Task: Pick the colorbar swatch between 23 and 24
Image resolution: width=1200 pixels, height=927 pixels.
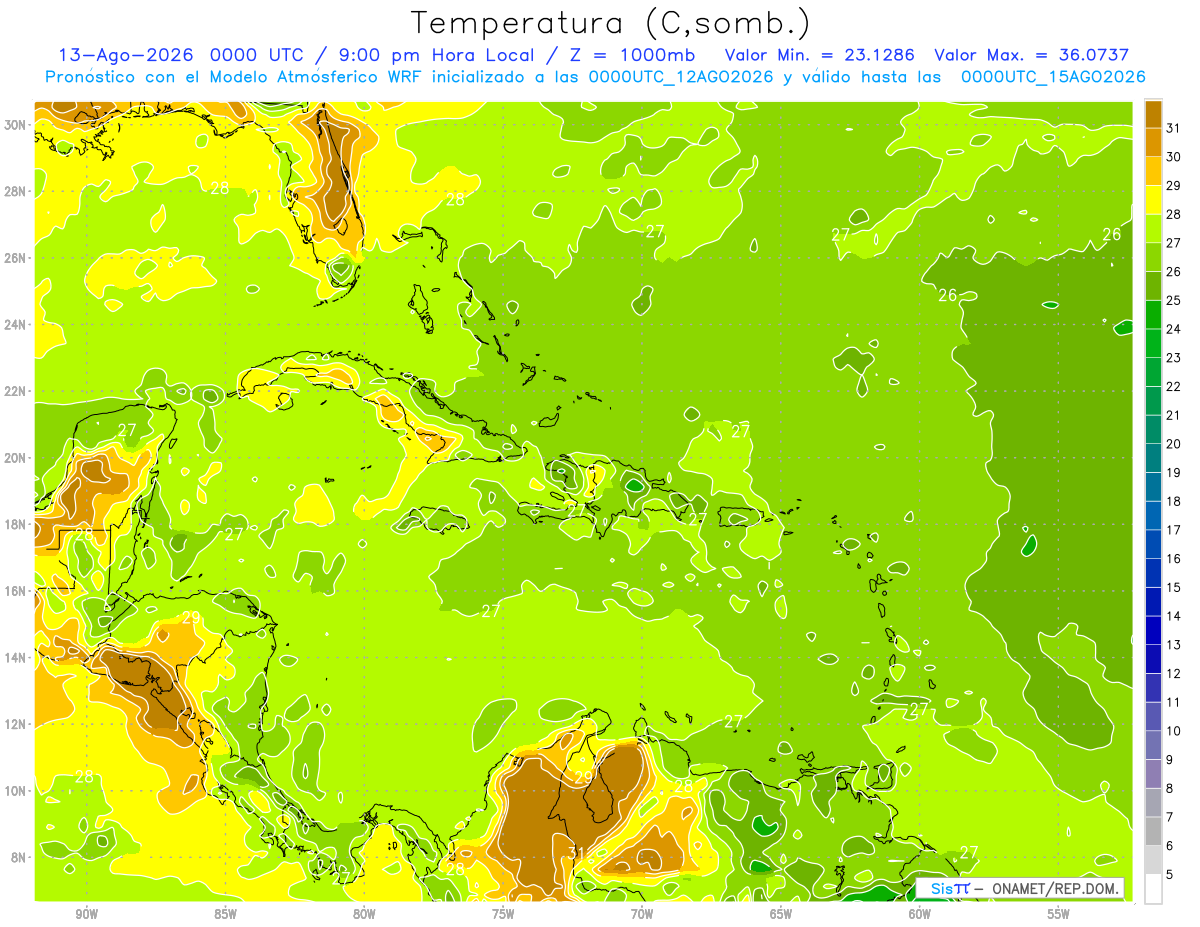Action: point(1154,344)
